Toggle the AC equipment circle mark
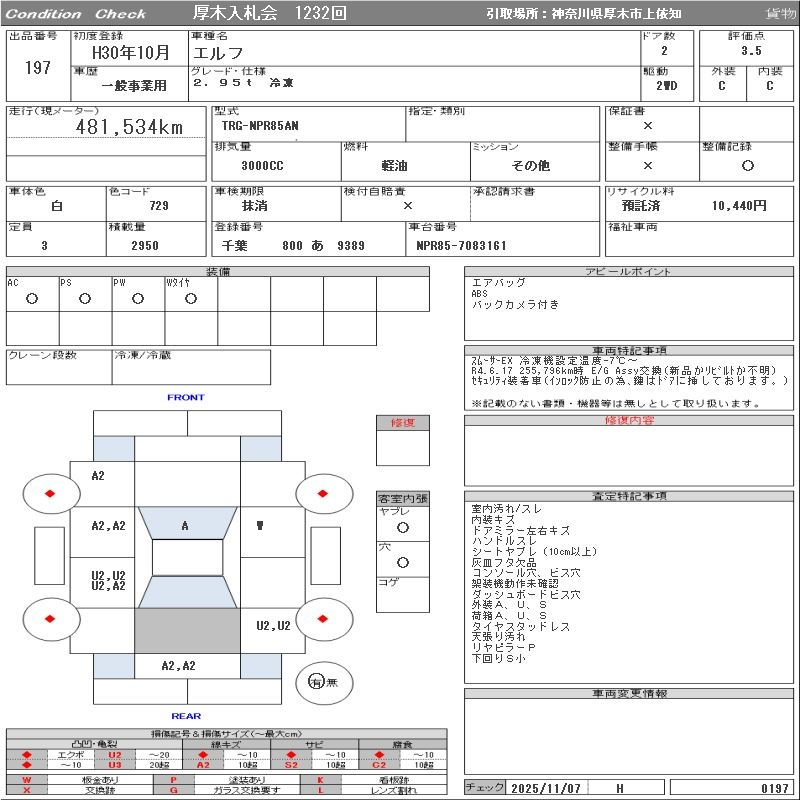The width and height of the screenshot is (800, 800). (32, 298)
